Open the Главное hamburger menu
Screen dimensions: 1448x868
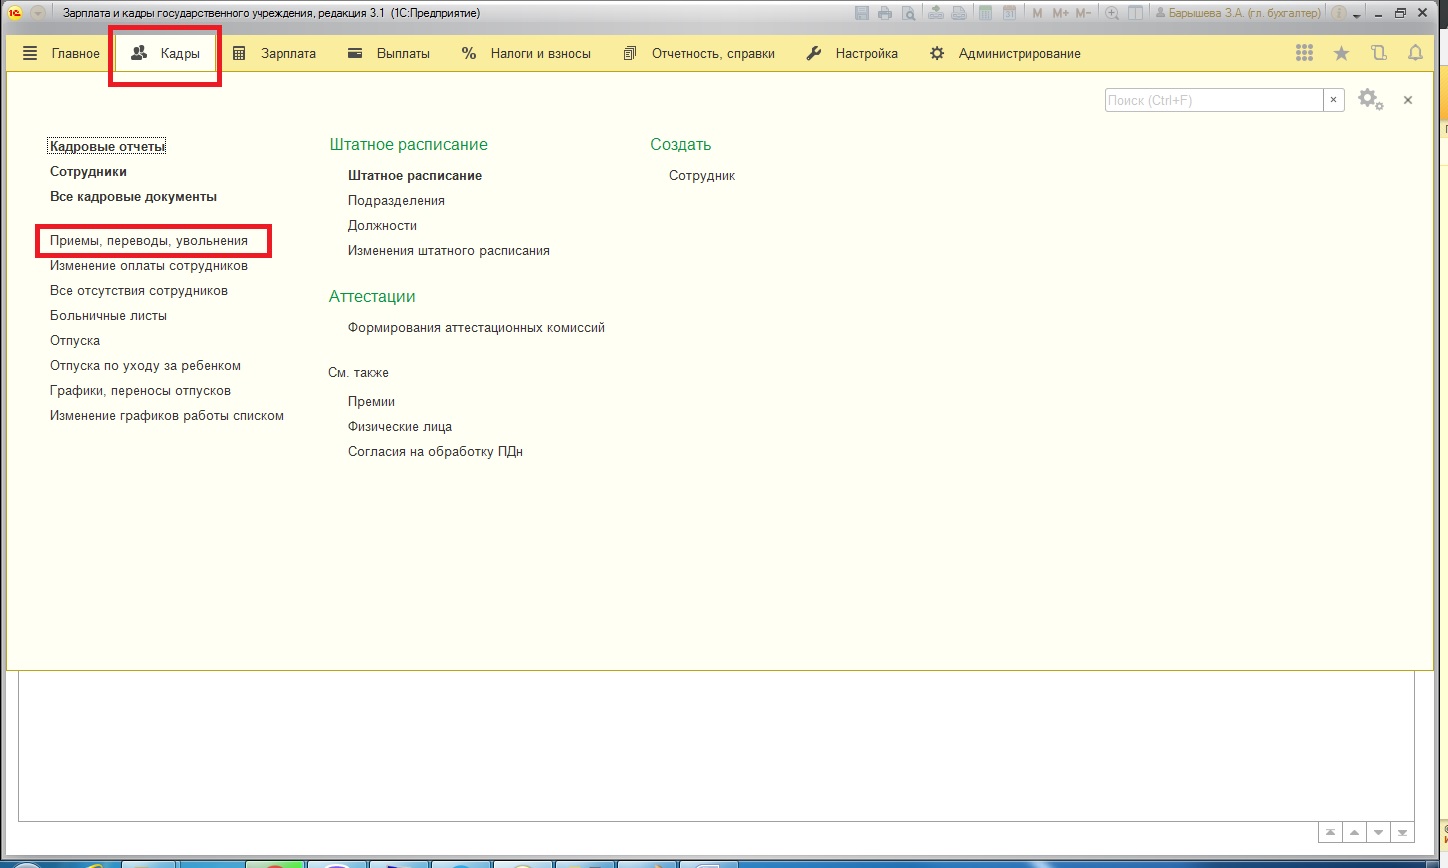pos(62,54)
